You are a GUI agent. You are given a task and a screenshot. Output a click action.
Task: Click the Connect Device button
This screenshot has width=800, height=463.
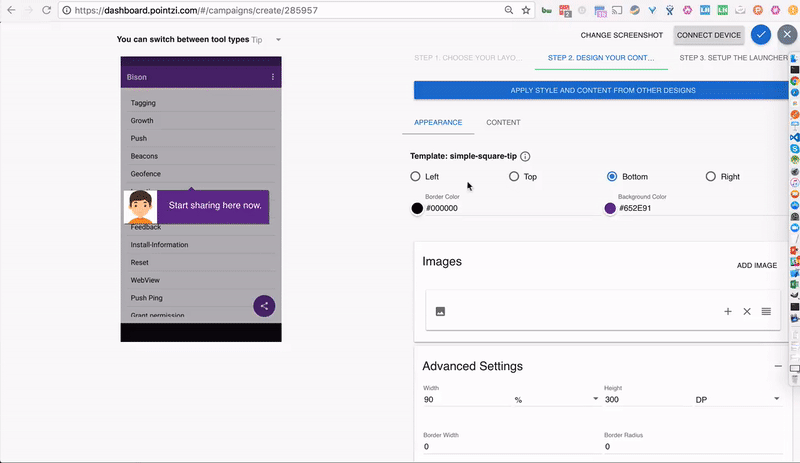(709, 35)
